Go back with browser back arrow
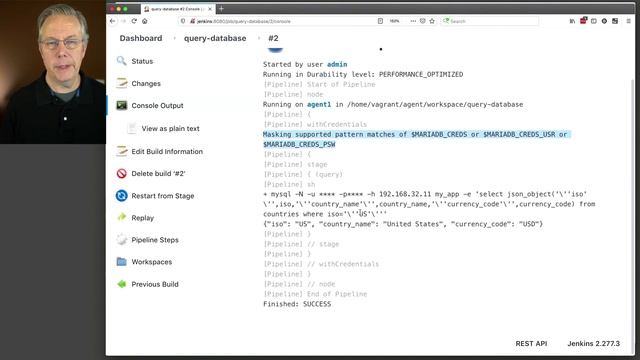Screen dimensions: 640x360 click(113, 21)
